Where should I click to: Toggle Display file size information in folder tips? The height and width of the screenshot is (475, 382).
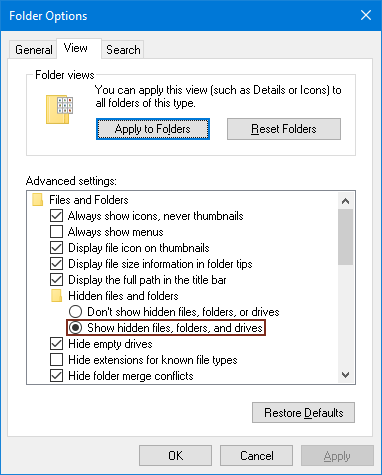(56, 264)
